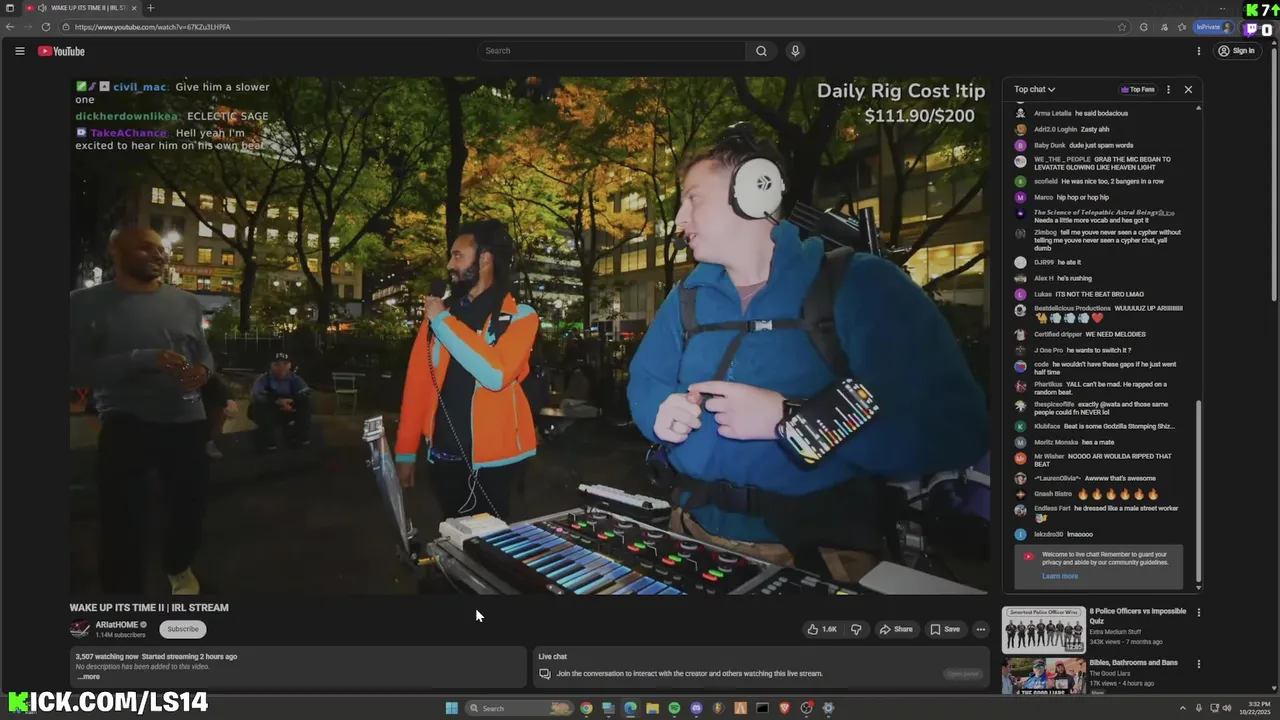The width and height of the screenshot is (1280, 720).
Task: Click the live video player
Action: point(530,336)
